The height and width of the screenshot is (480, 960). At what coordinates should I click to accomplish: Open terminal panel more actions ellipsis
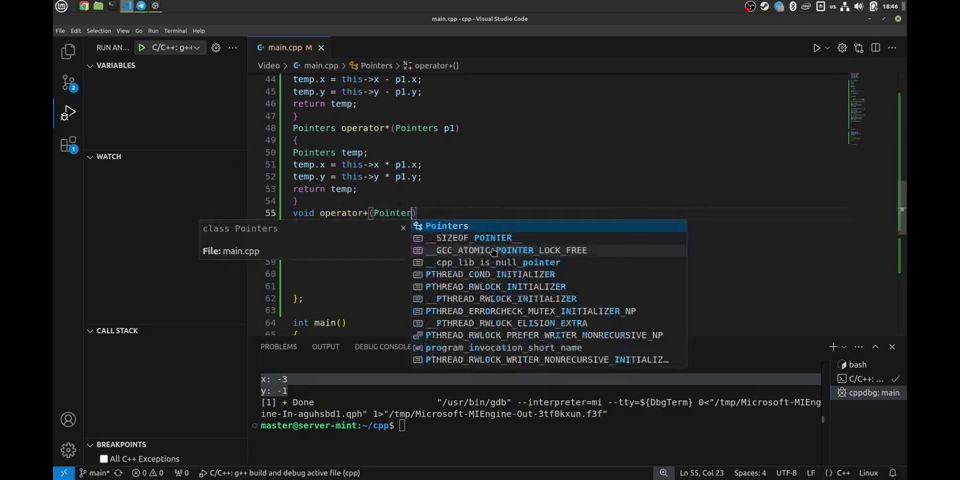(858, 347)
